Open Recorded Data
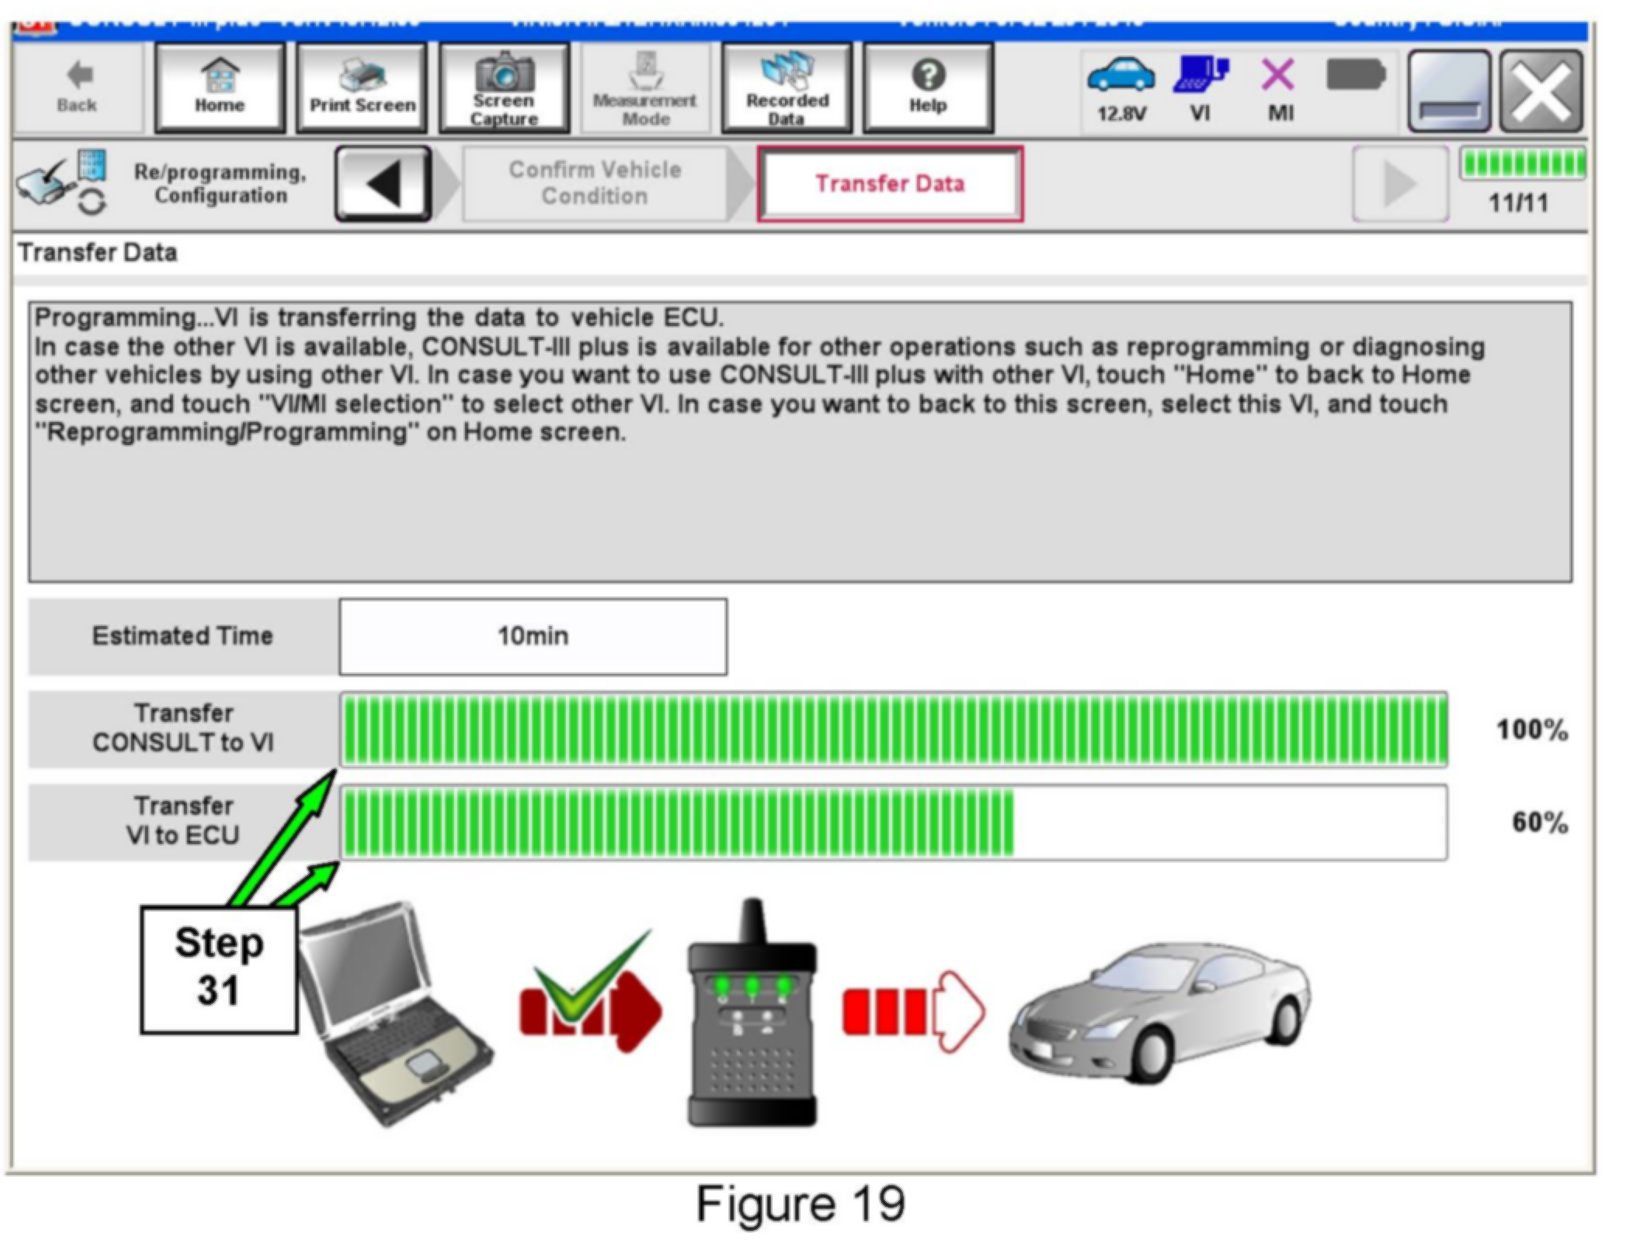 point(787,88)
